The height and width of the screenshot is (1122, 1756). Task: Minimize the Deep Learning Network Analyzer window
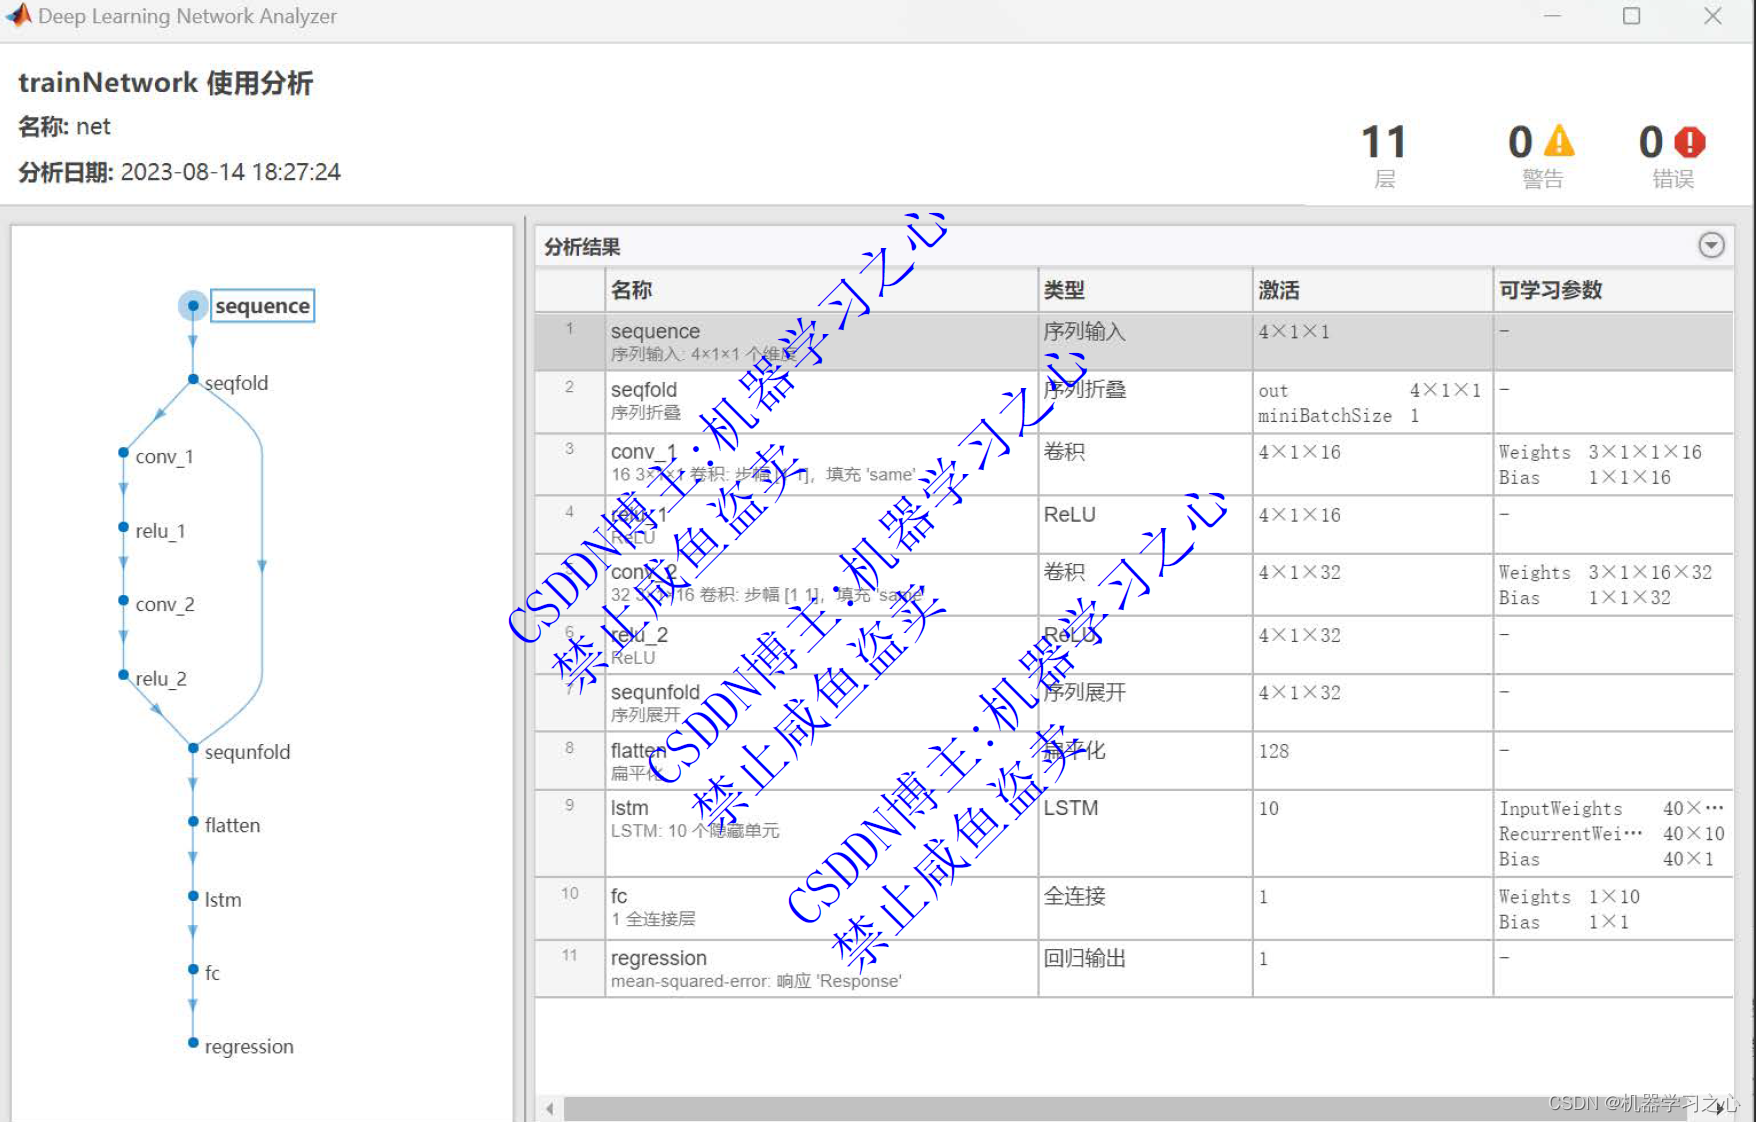pyautogui.click(x=1552, y=16)
